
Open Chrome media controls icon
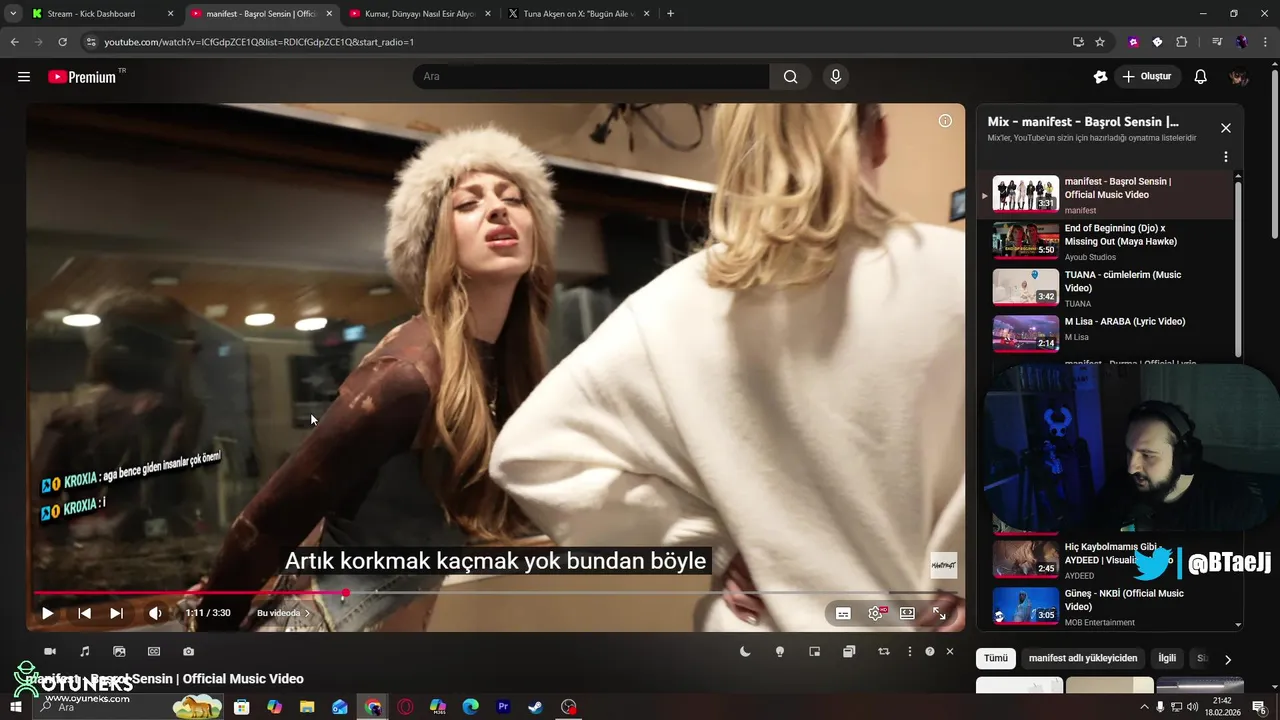1217,42
